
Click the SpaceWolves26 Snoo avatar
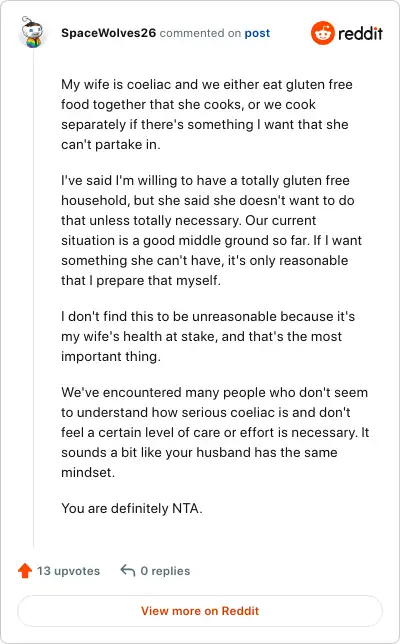32,32
